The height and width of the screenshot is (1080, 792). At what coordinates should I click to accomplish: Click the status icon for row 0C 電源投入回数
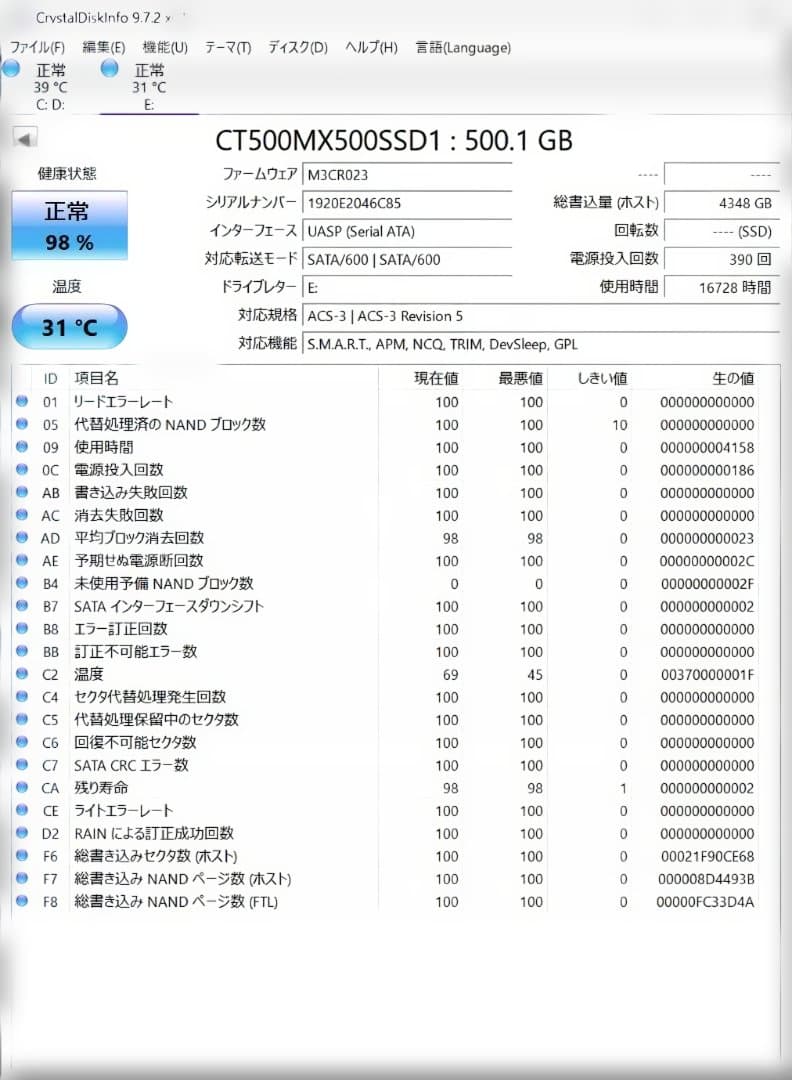[x=22, y=469]
